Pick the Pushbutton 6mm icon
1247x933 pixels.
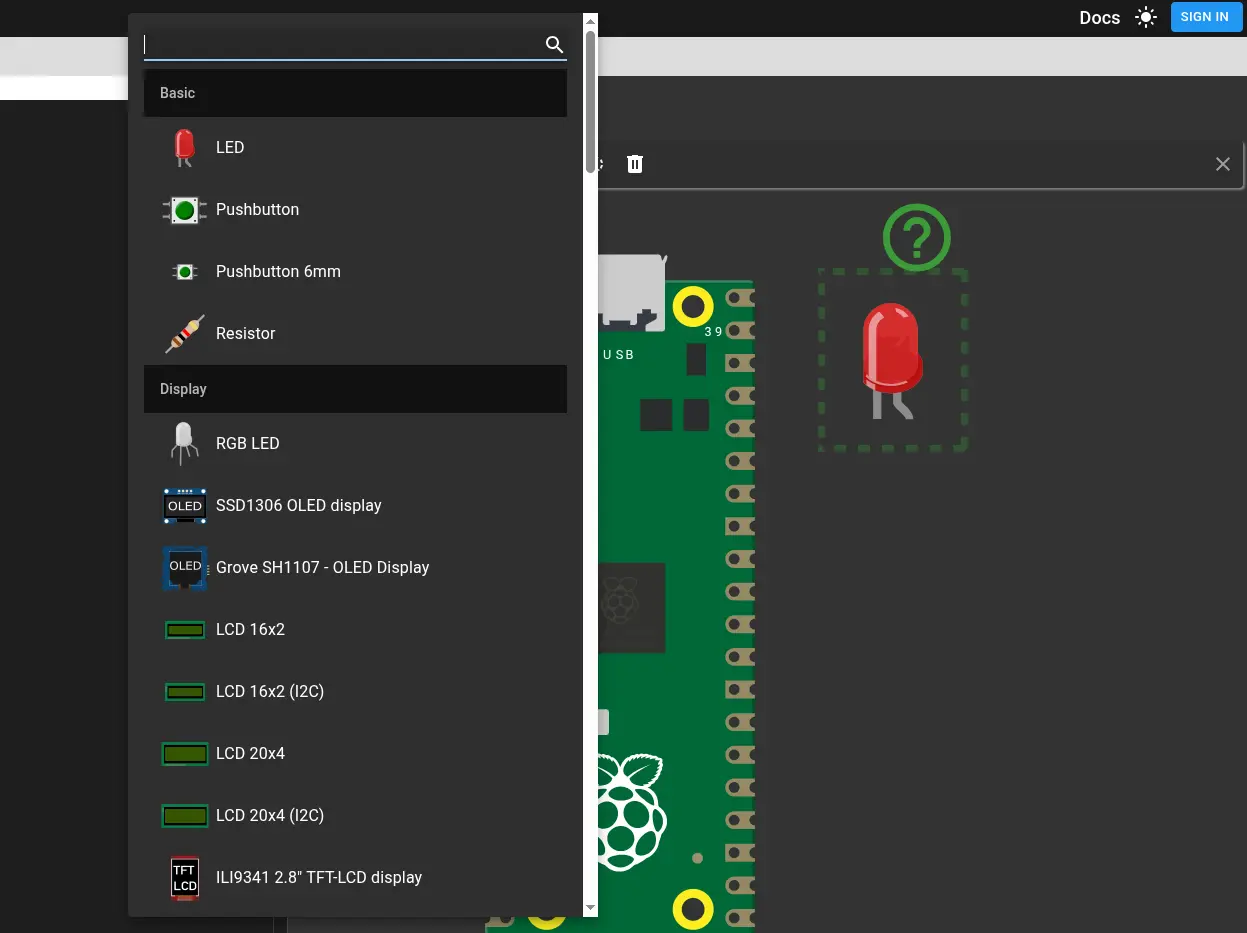184,272
